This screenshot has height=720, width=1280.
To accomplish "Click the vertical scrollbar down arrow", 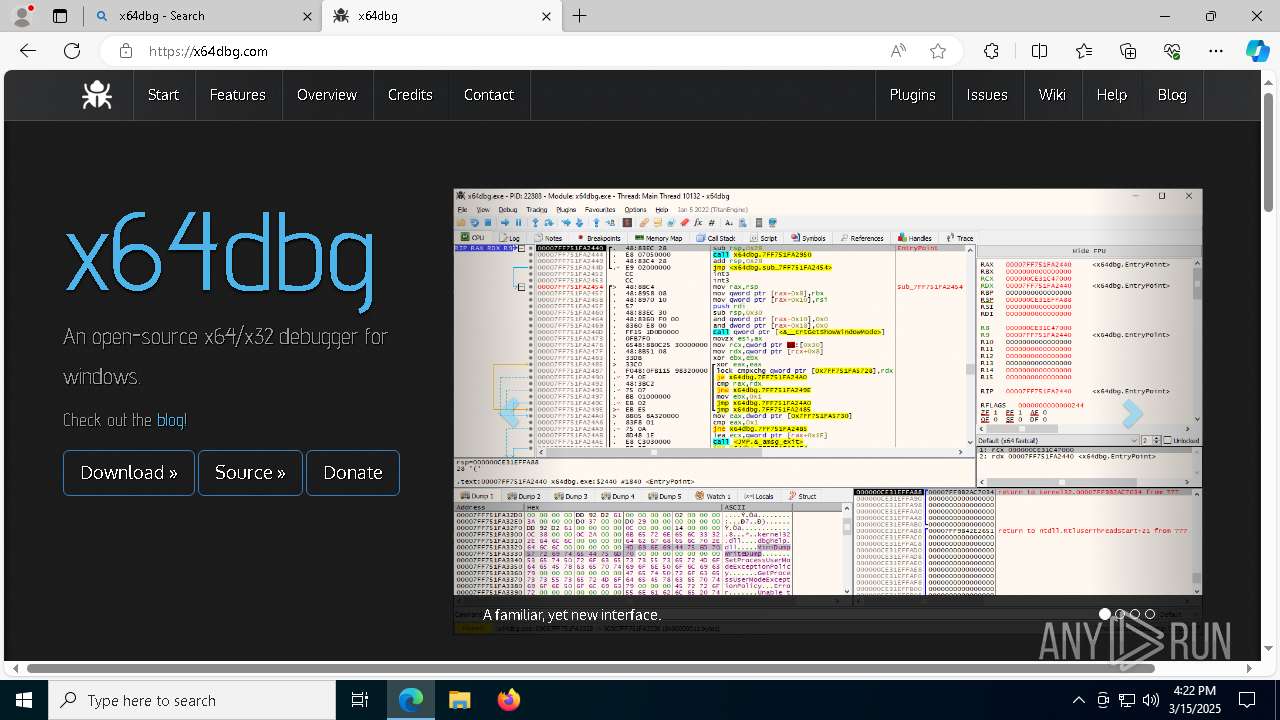I will coord(1269,649).
